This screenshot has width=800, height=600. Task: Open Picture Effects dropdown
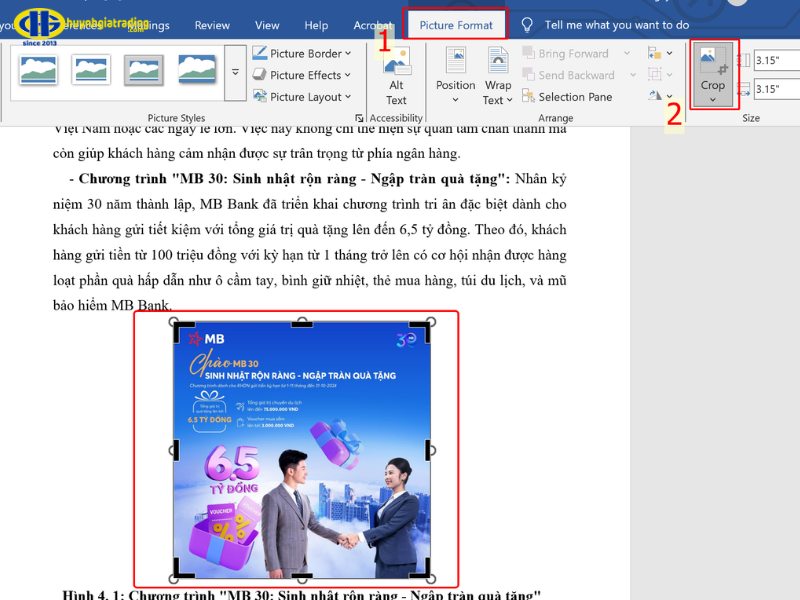click(302, 75)
